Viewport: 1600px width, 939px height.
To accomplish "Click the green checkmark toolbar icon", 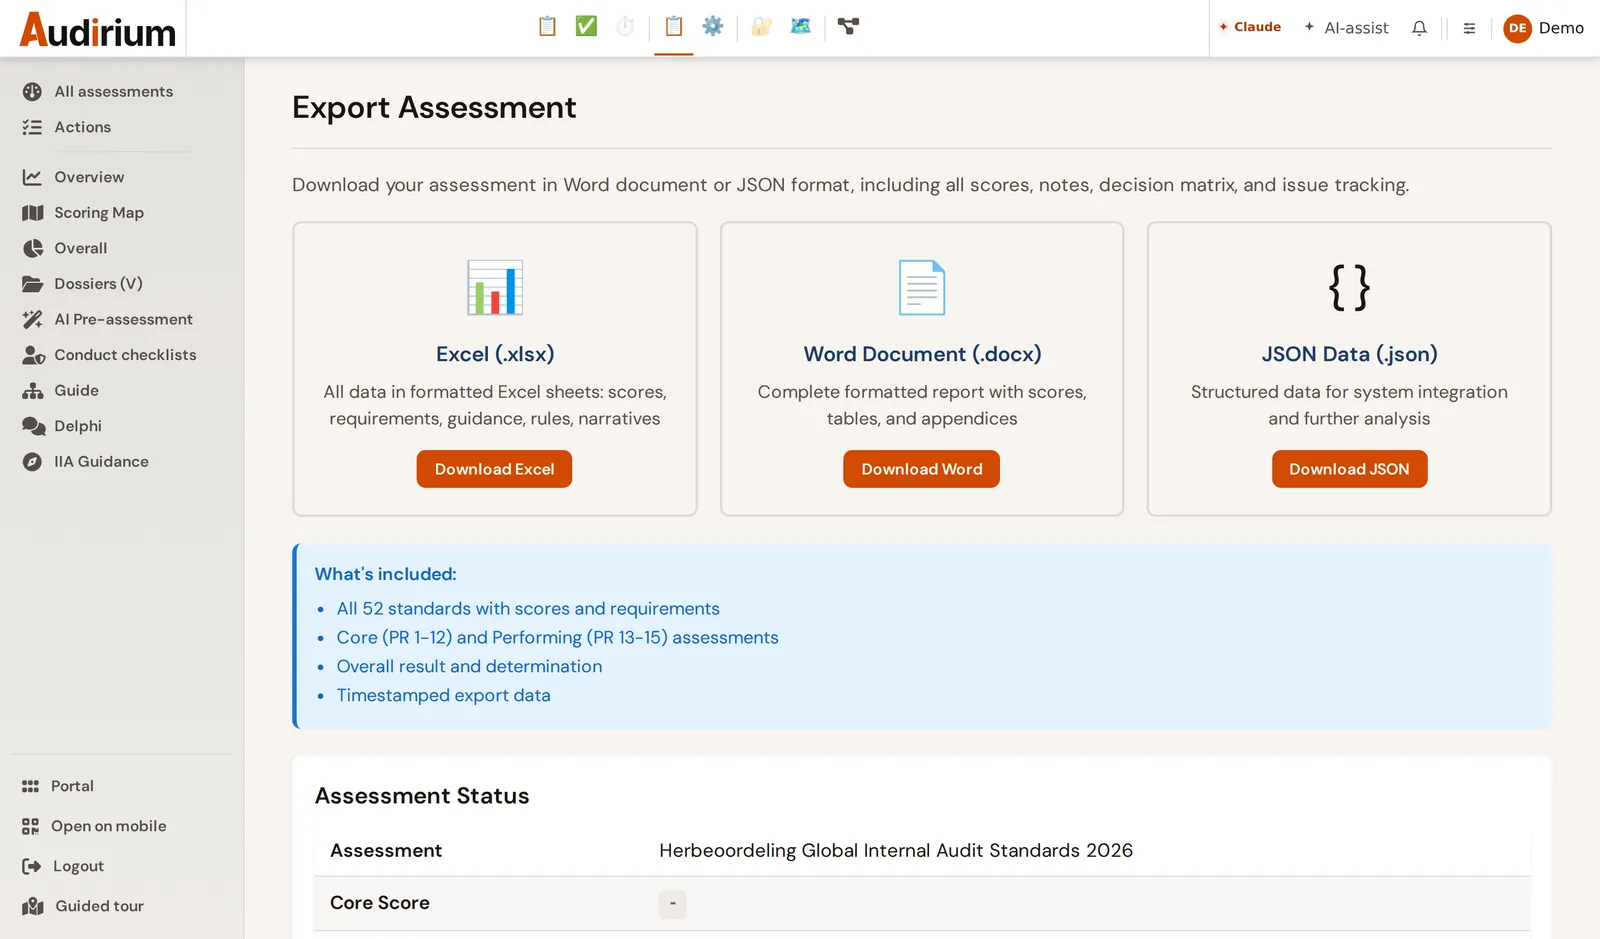I will click(586, 27).
